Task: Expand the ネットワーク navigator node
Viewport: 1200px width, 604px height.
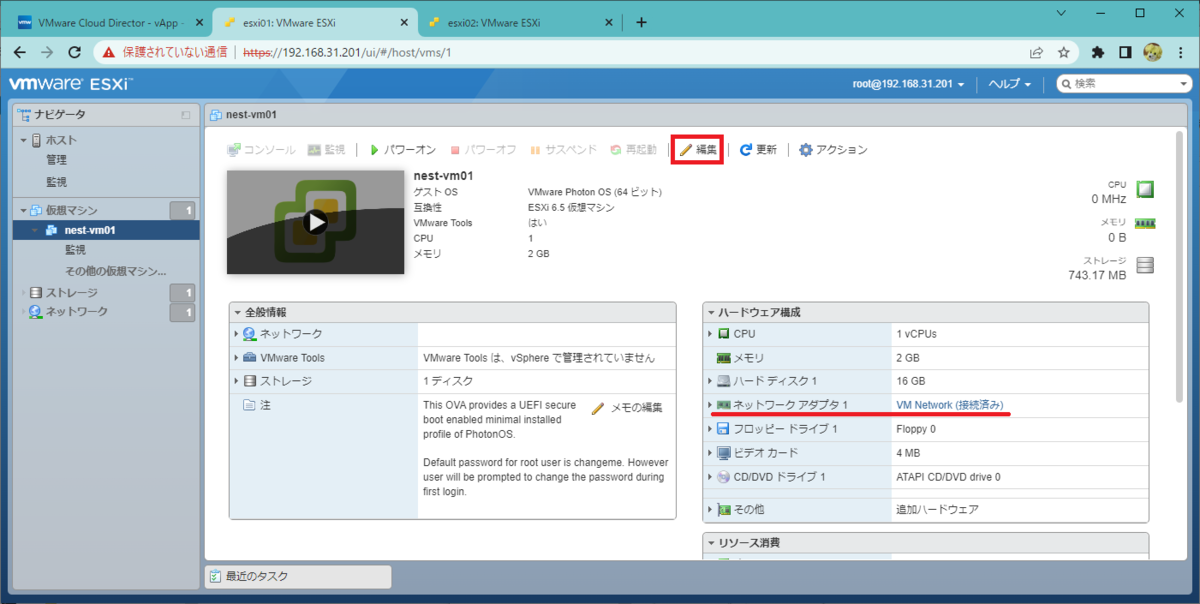Action: 24,312
